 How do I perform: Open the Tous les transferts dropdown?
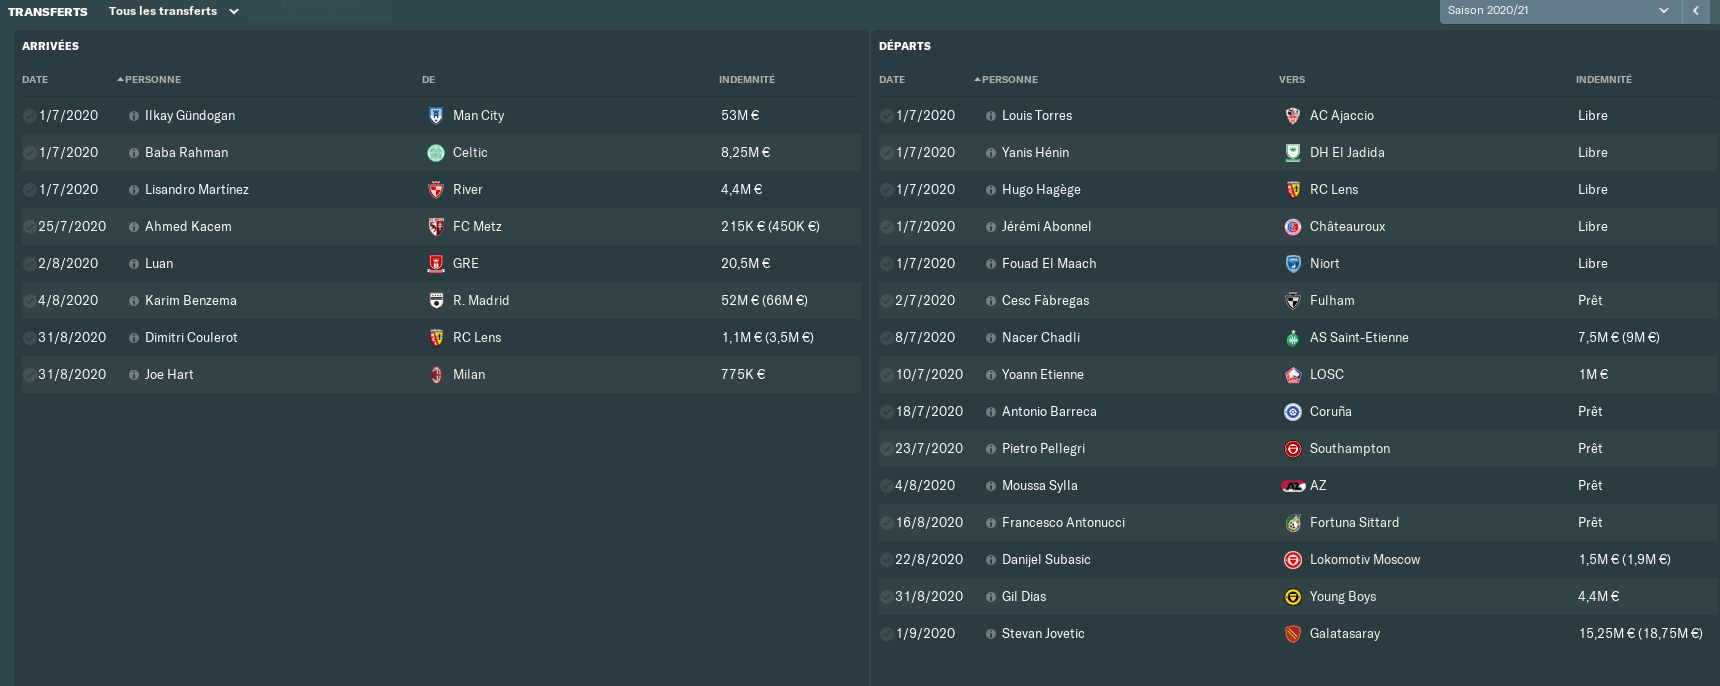pyautogui.click(x=174, y=11)
